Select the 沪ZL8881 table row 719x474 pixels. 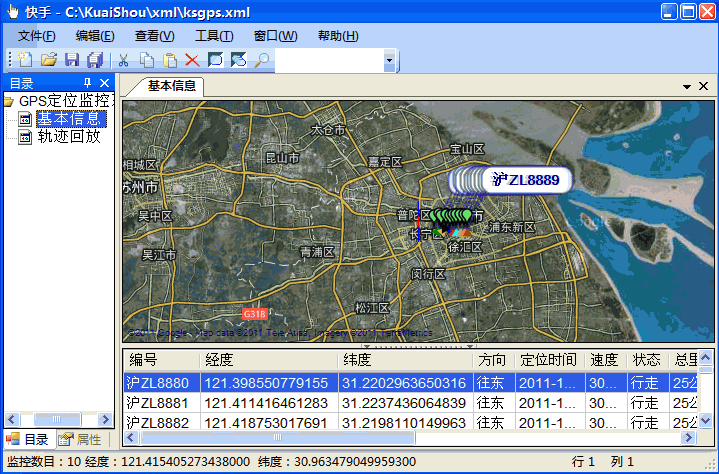(x=411, y=403)
